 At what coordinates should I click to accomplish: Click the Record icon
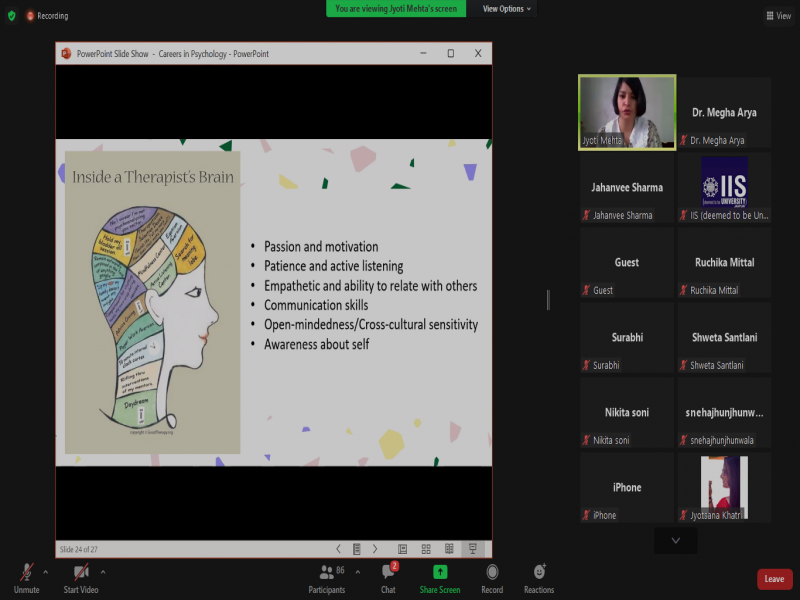coord(492,574)
